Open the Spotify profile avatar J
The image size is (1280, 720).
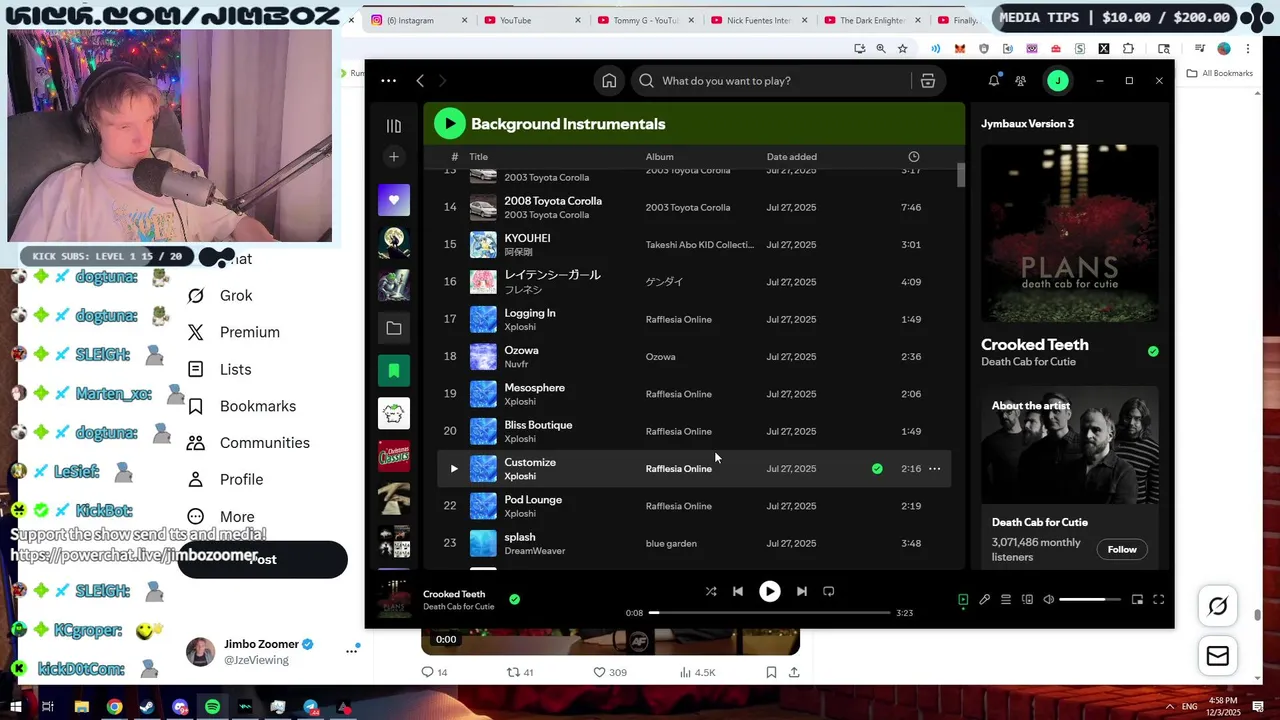coord(1058,81)
